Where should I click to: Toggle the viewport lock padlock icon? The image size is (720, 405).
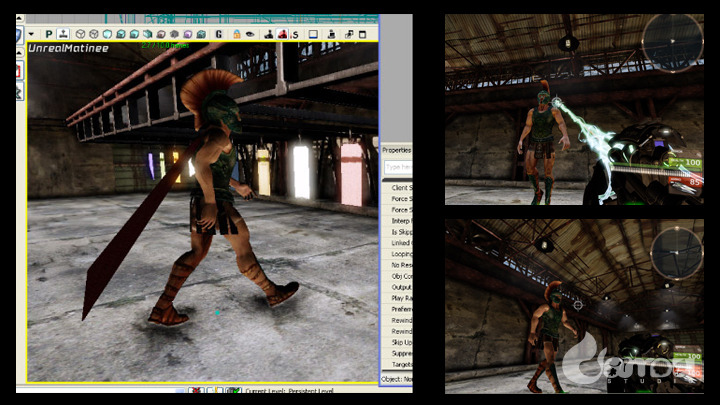(x=236, y=34)
